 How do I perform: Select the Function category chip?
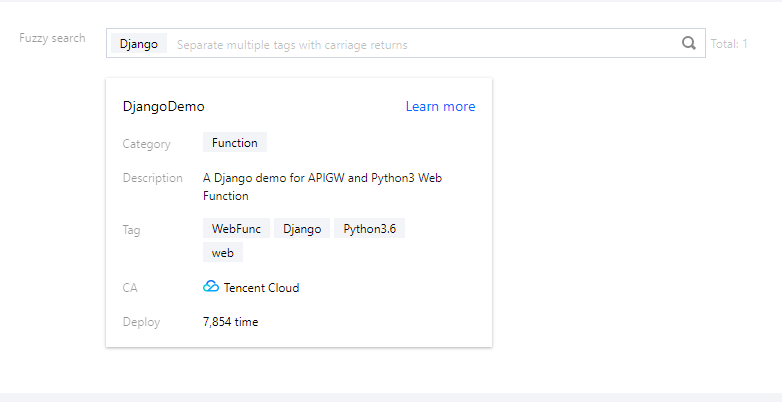click(x=235, y=142)
